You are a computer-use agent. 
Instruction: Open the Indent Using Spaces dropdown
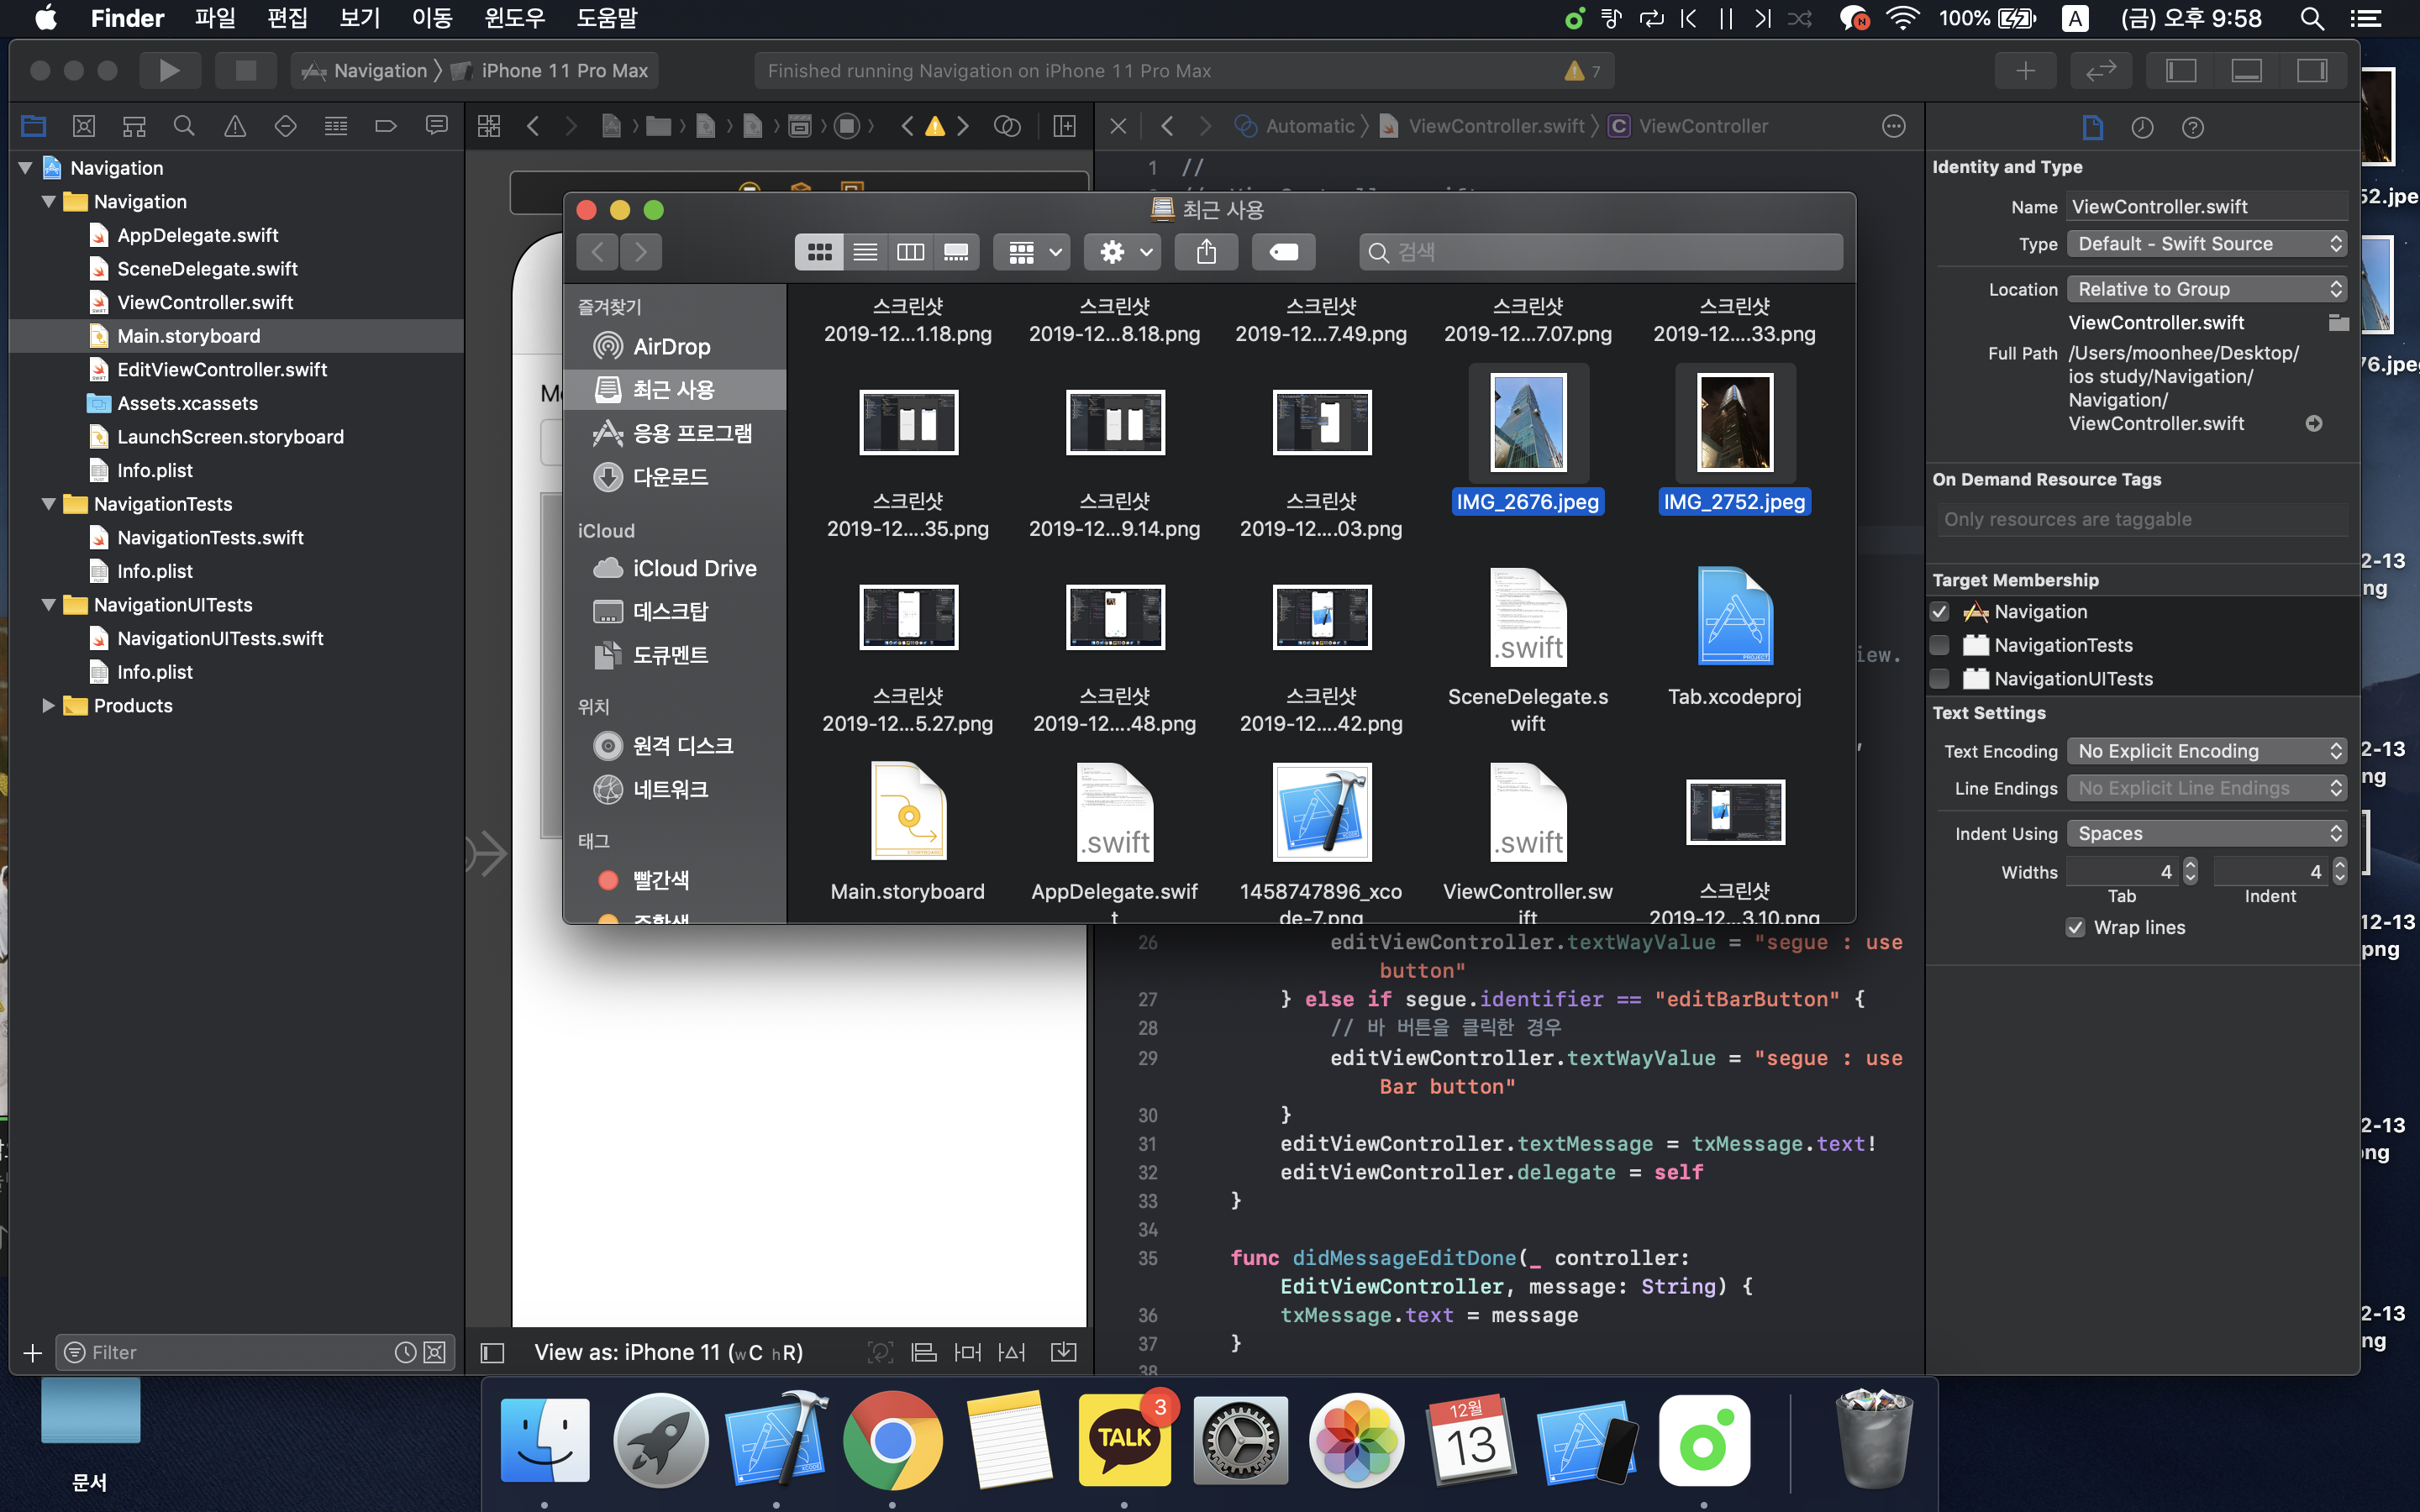tap(2206, 833)
